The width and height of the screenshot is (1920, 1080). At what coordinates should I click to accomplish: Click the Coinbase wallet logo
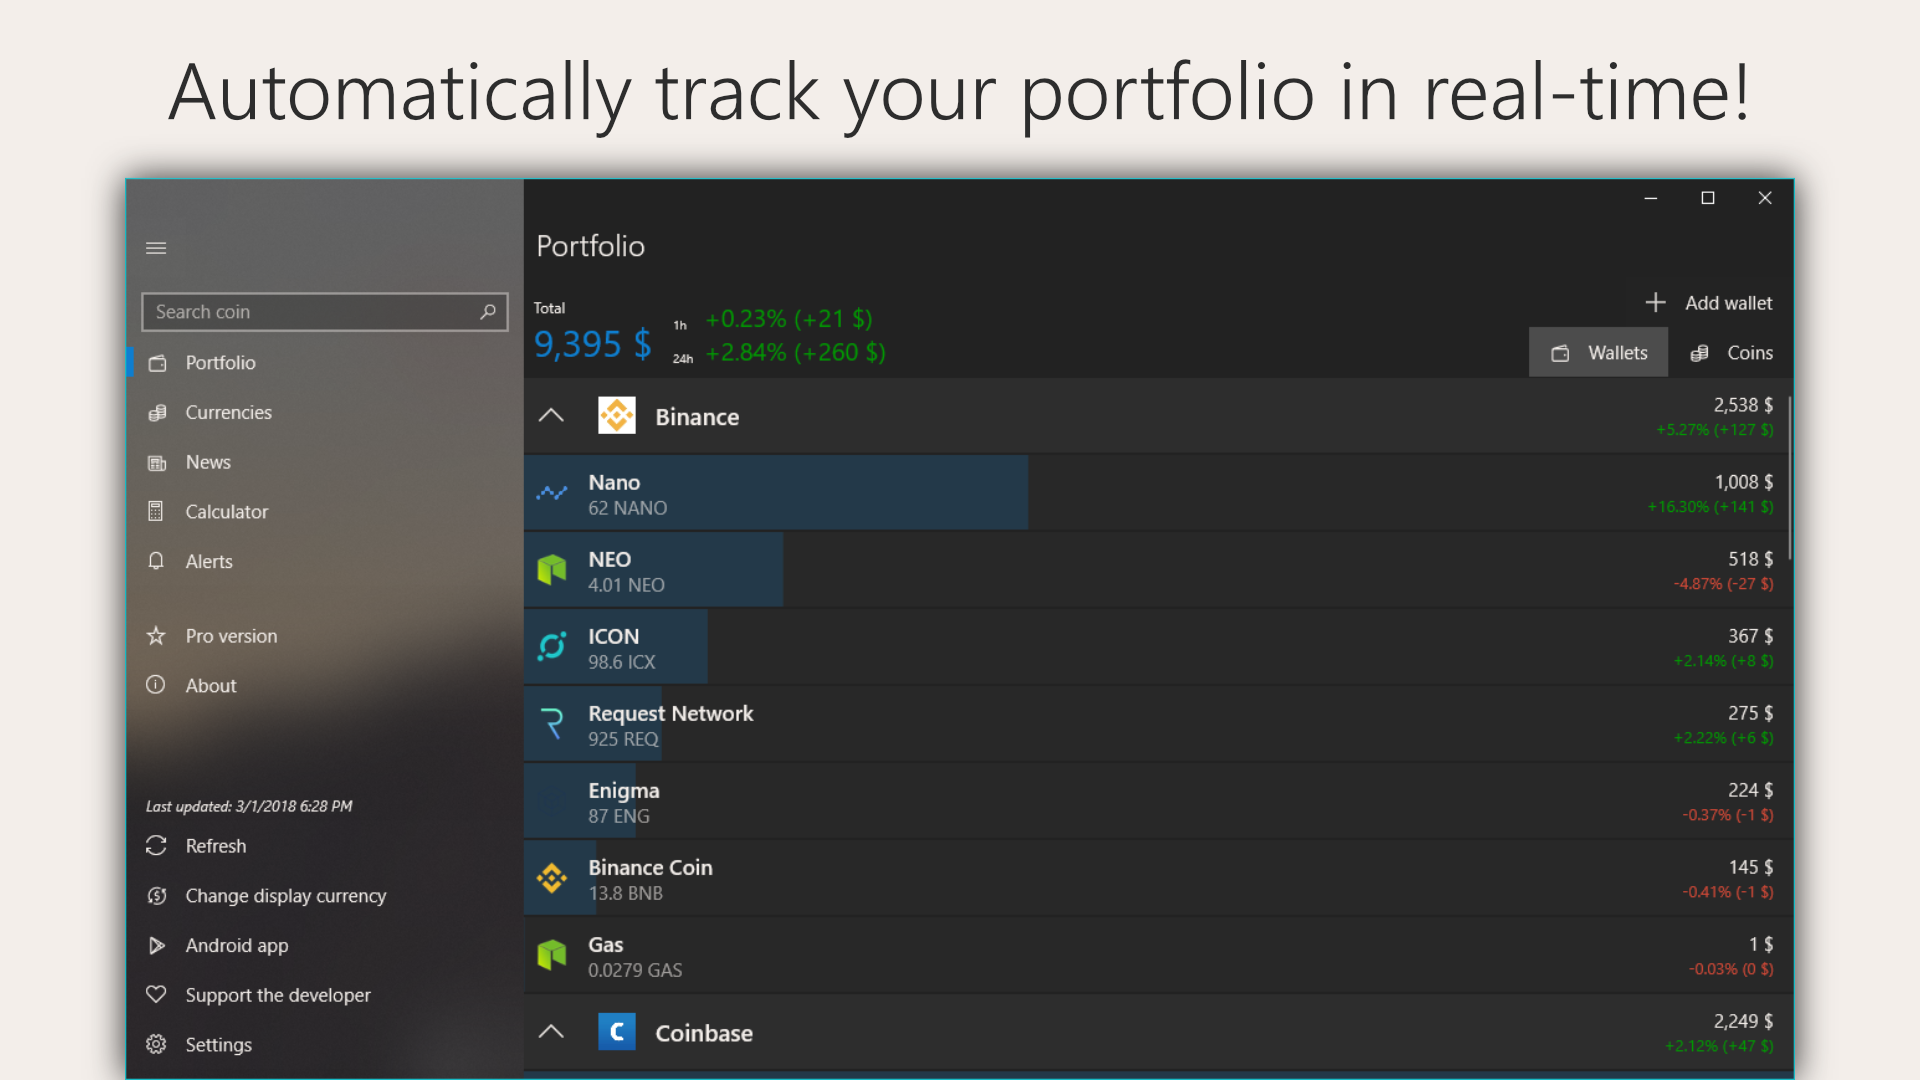(616, 1032)
